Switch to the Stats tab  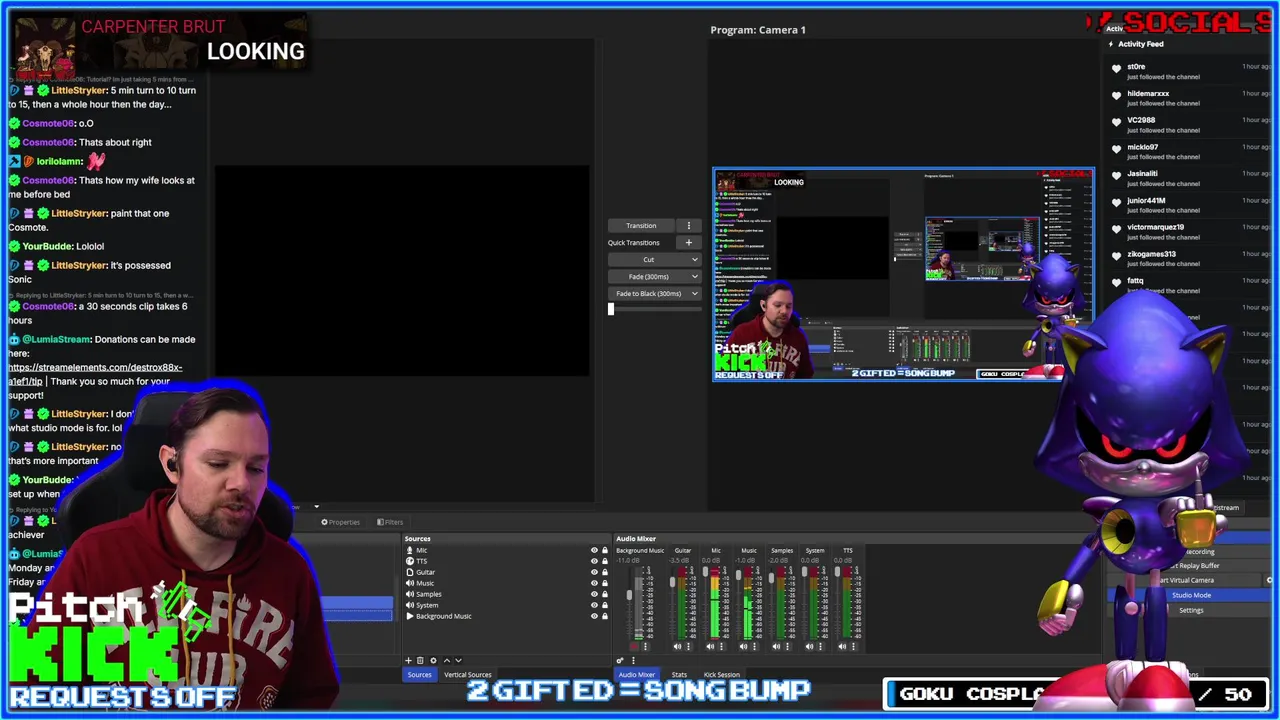(679, 675)
